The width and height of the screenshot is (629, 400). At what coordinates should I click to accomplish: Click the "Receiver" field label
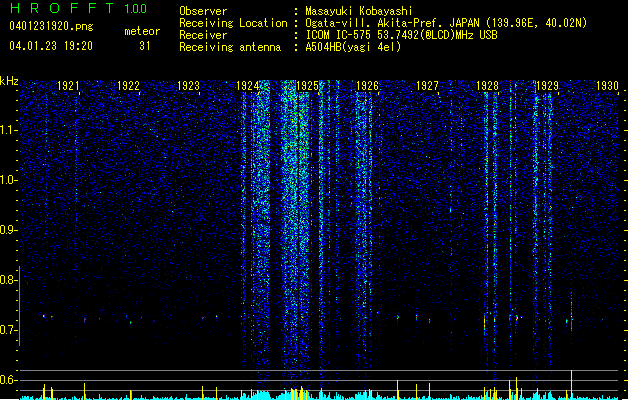click(203, 35)
